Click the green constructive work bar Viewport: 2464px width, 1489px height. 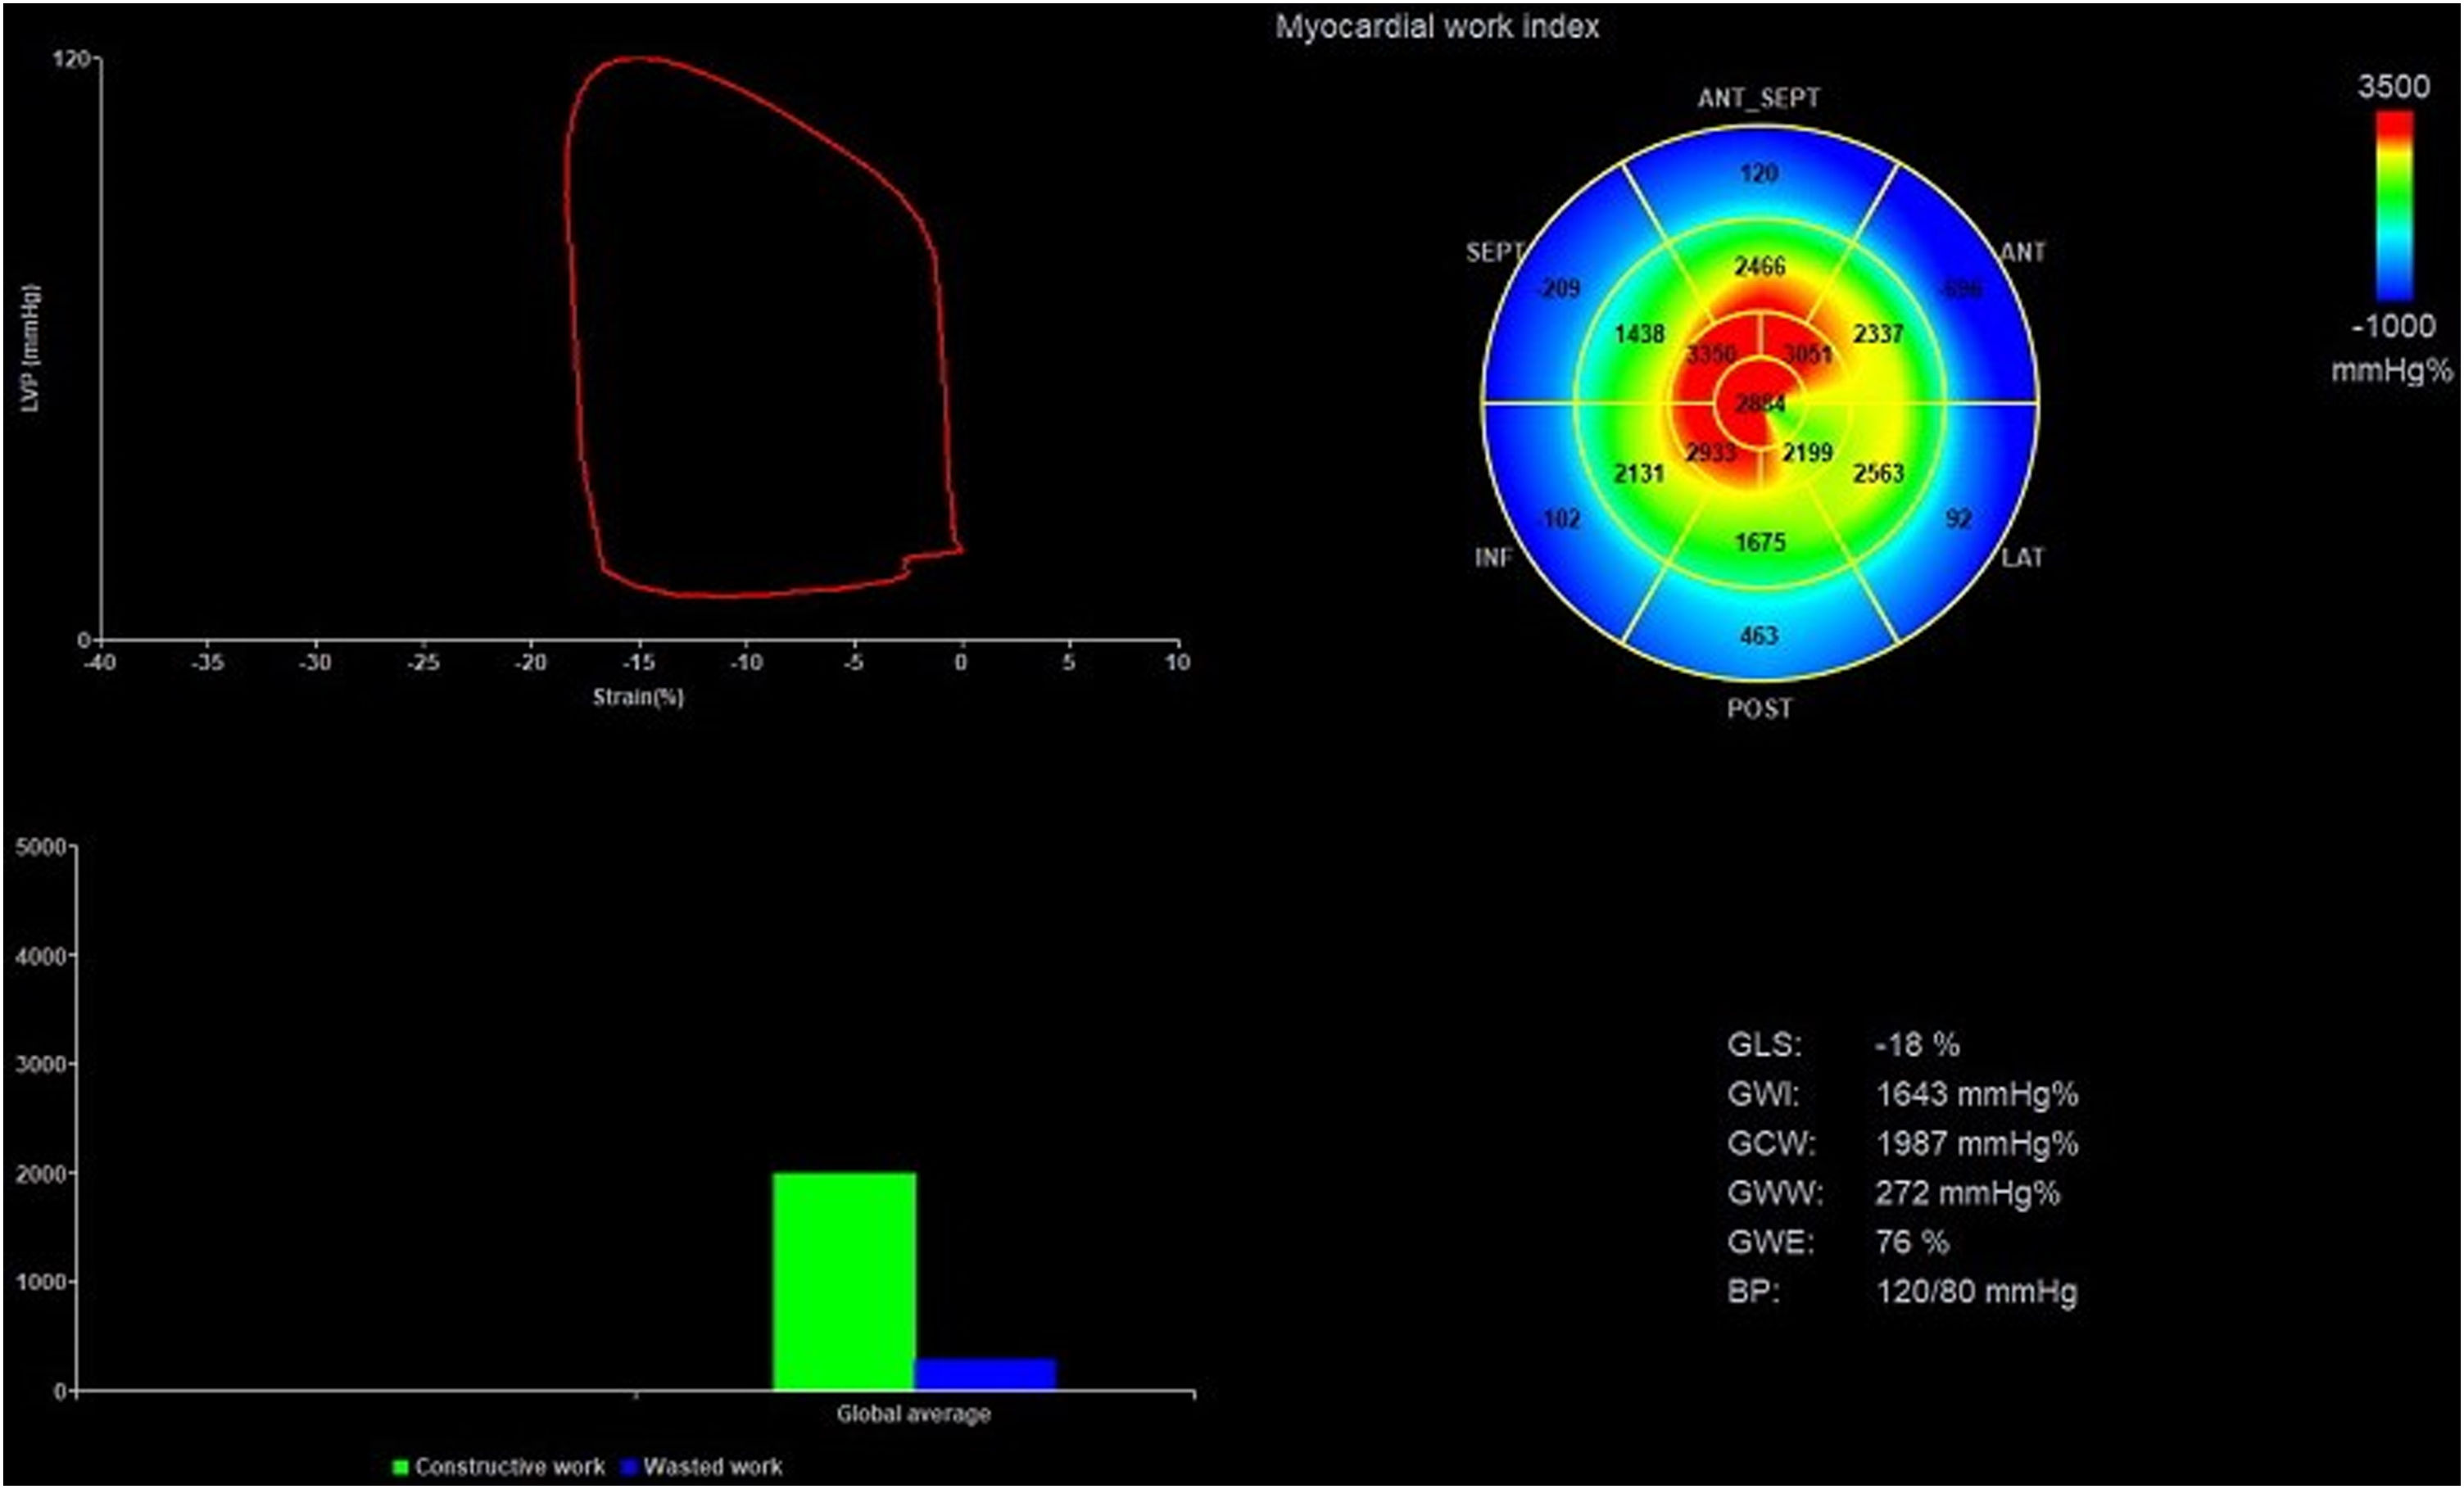[844, 1281]
